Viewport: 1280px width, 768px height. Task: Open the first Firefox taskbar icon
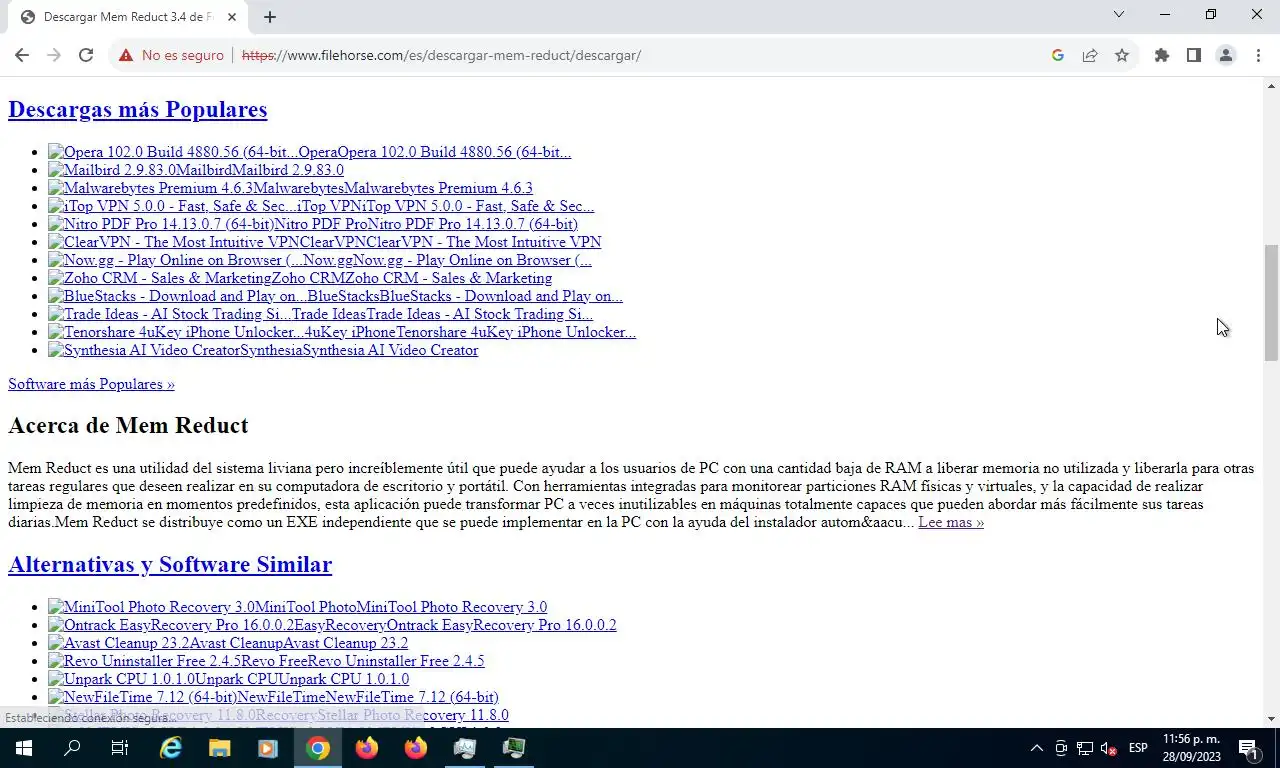pos(366,748)
